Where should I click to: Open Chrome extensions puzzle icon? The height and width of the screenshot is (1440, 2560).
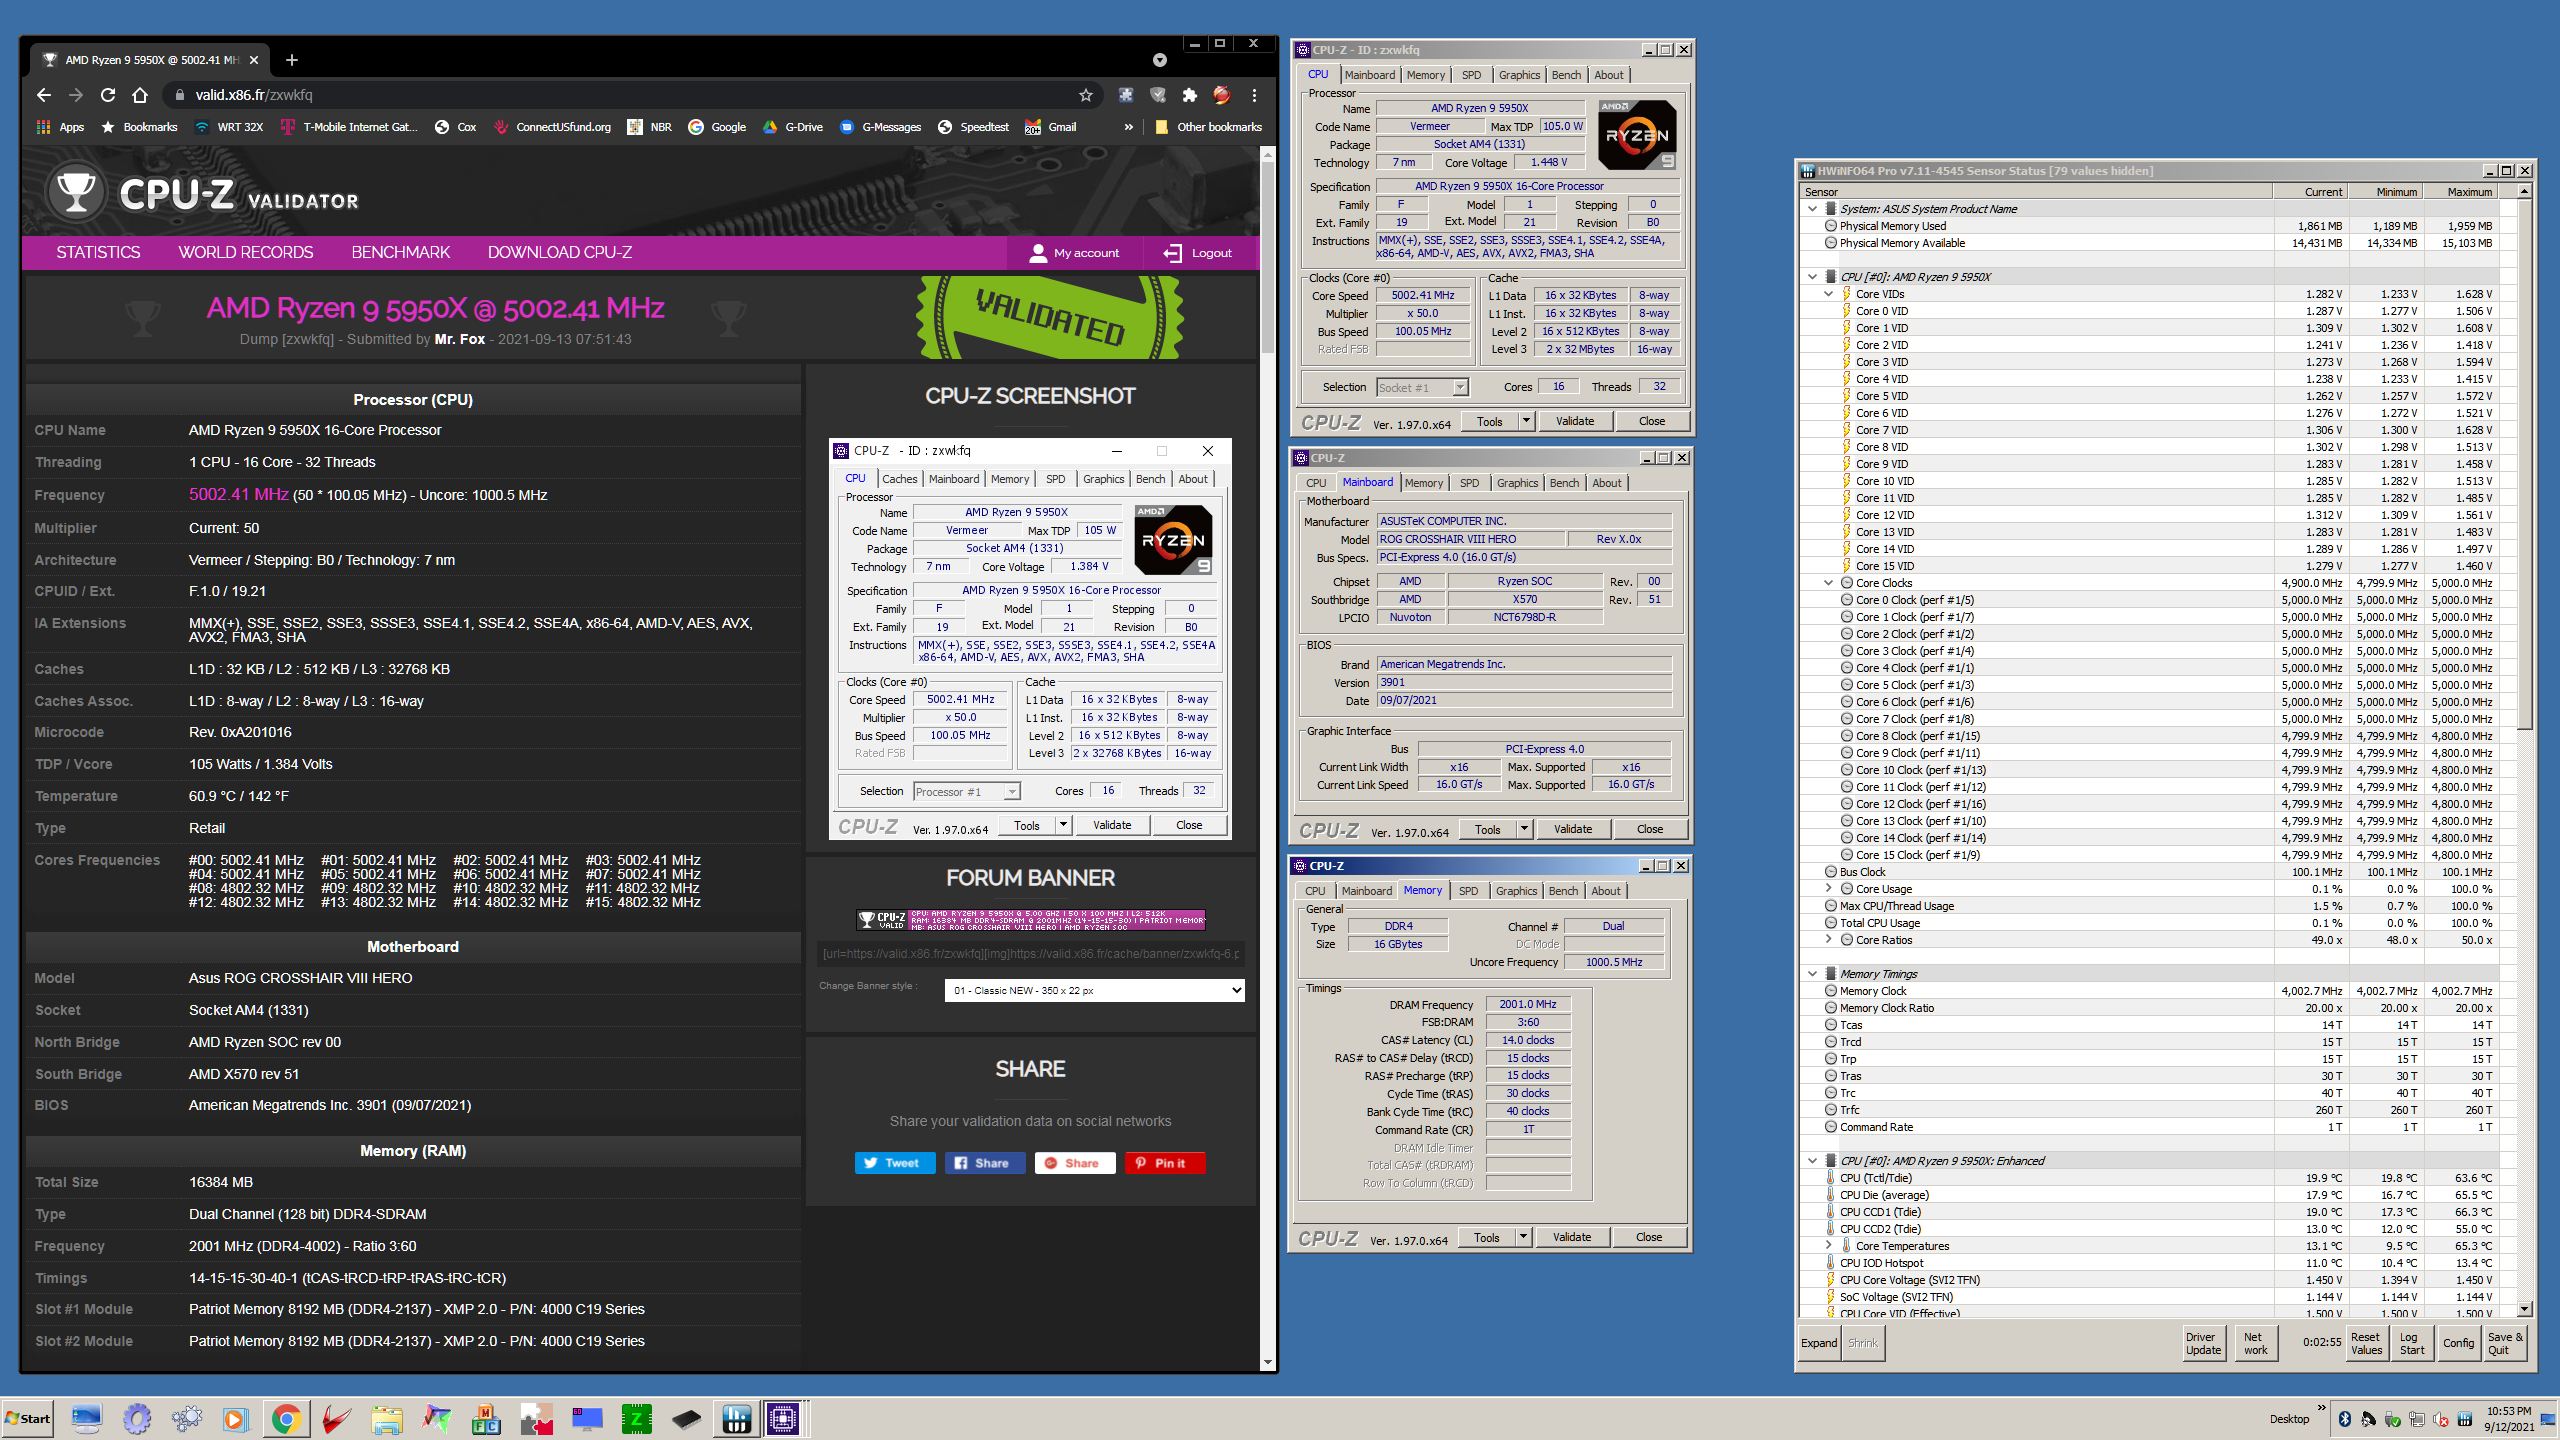1189,95
